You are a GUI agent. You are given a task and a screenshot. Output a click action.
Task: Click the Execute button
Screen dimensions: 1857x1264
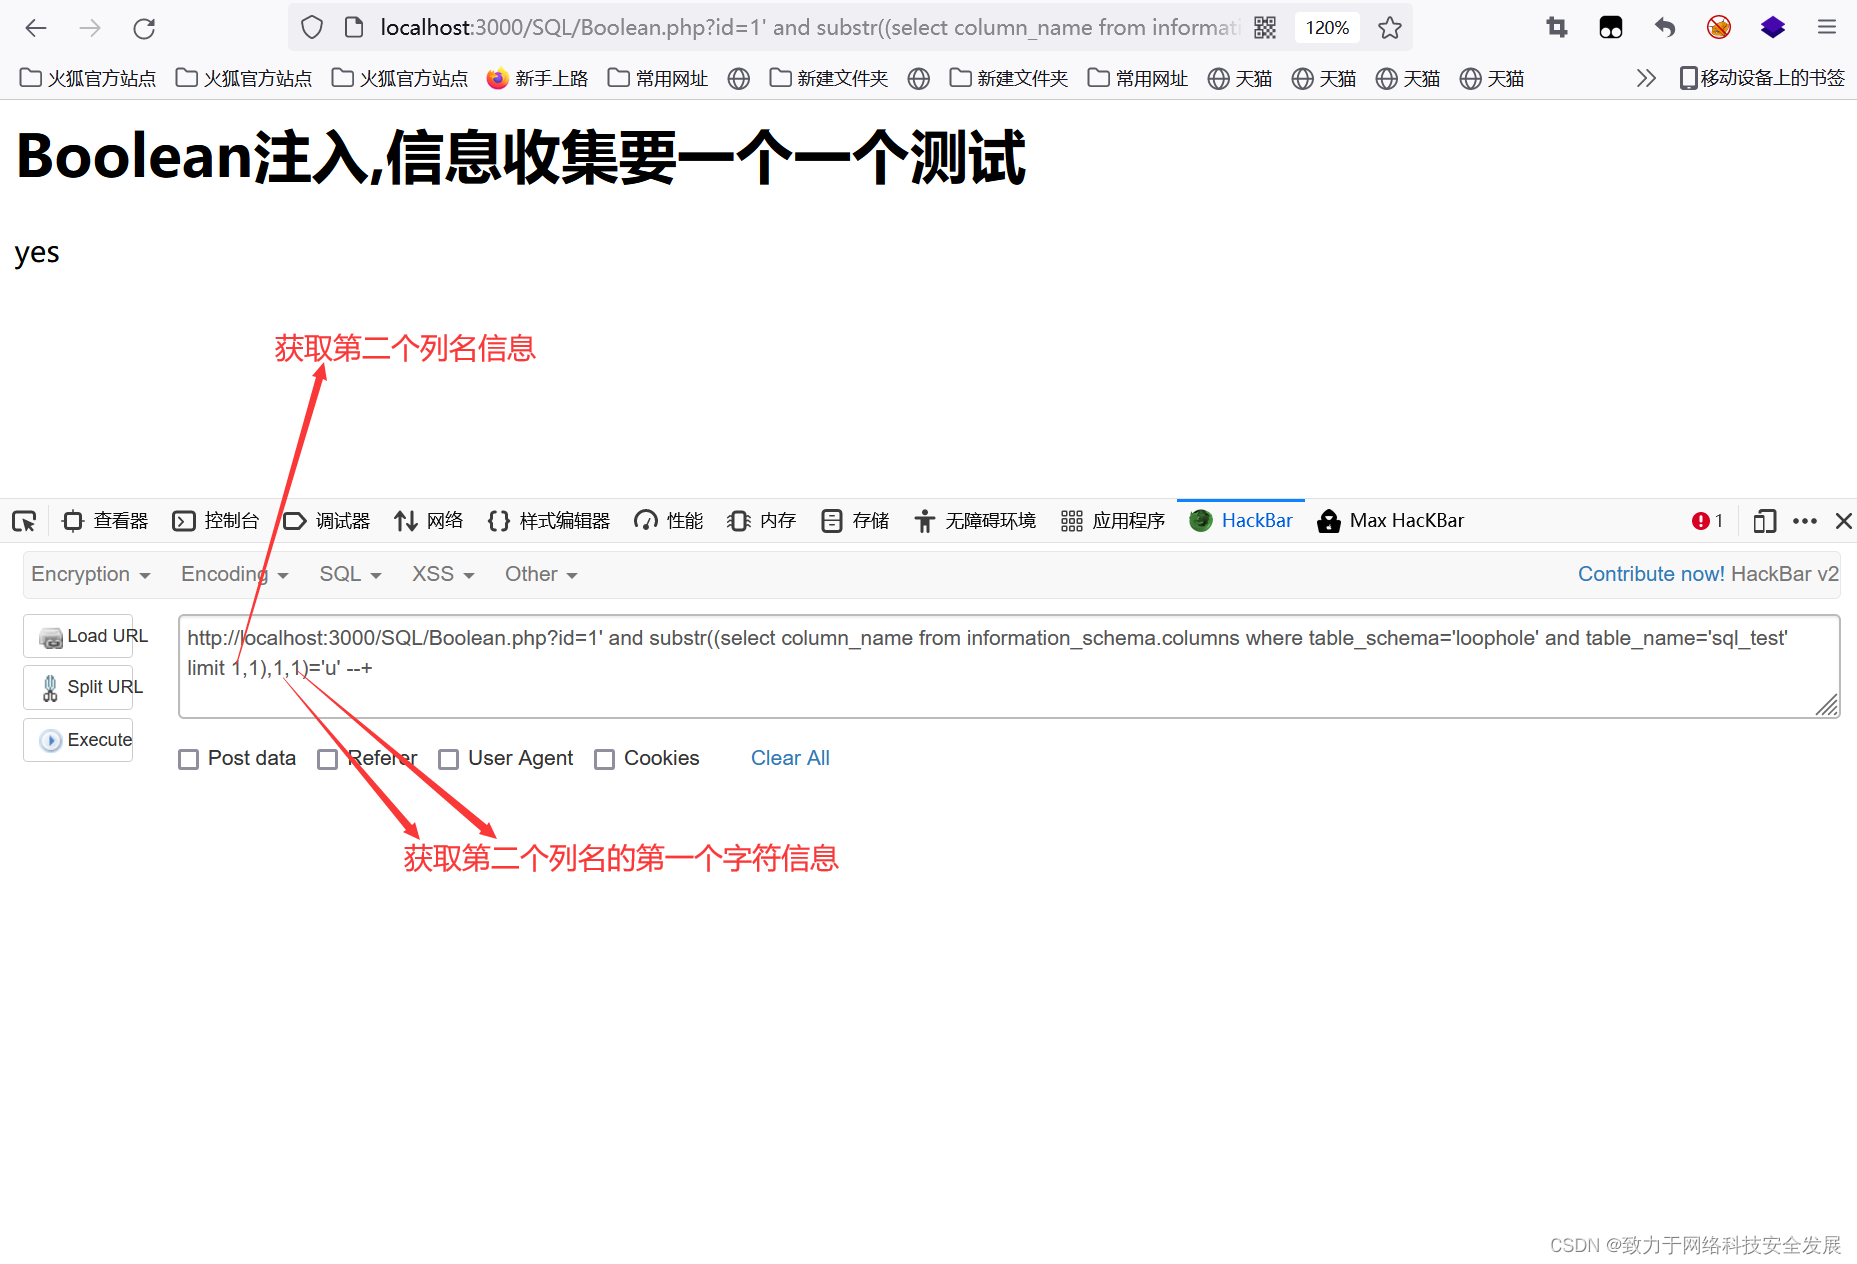(x=78, y=740)
